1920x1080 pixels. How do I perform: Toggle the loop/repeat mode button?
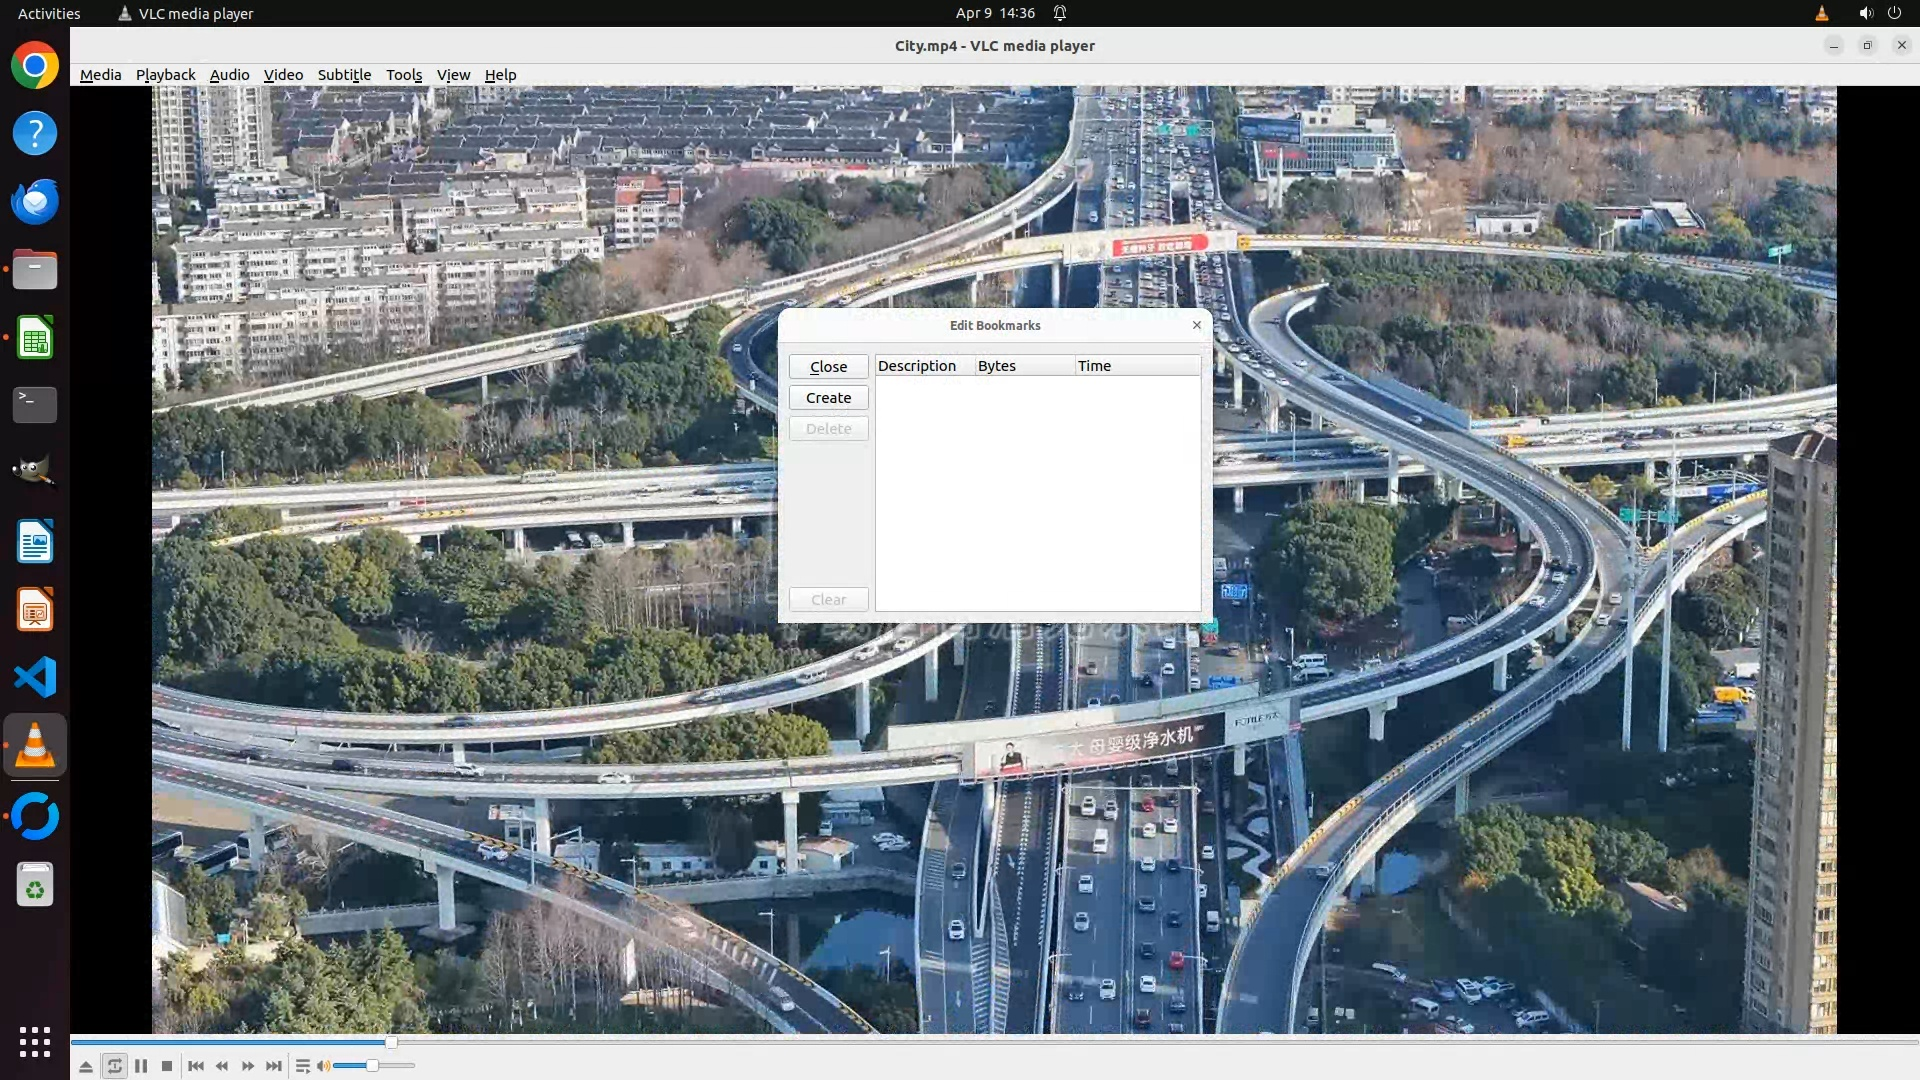(114, 1066)
